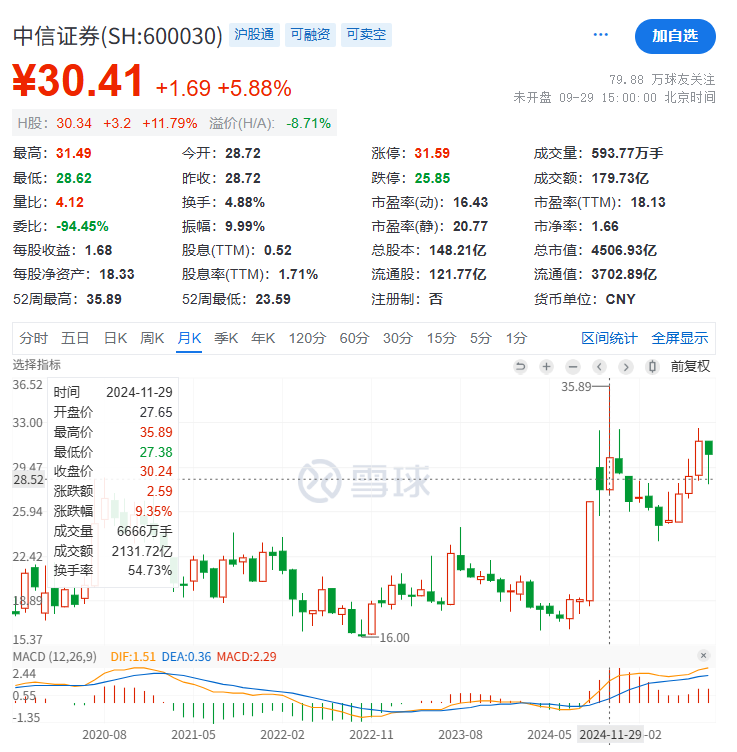Add stock to watchlist with 加自选
The width and height of the screenshot is (737, 752).
(675, 36)
